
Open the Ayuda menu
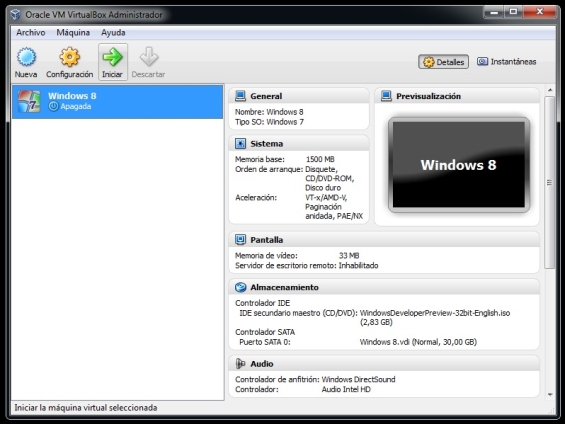tap(113, 32)
